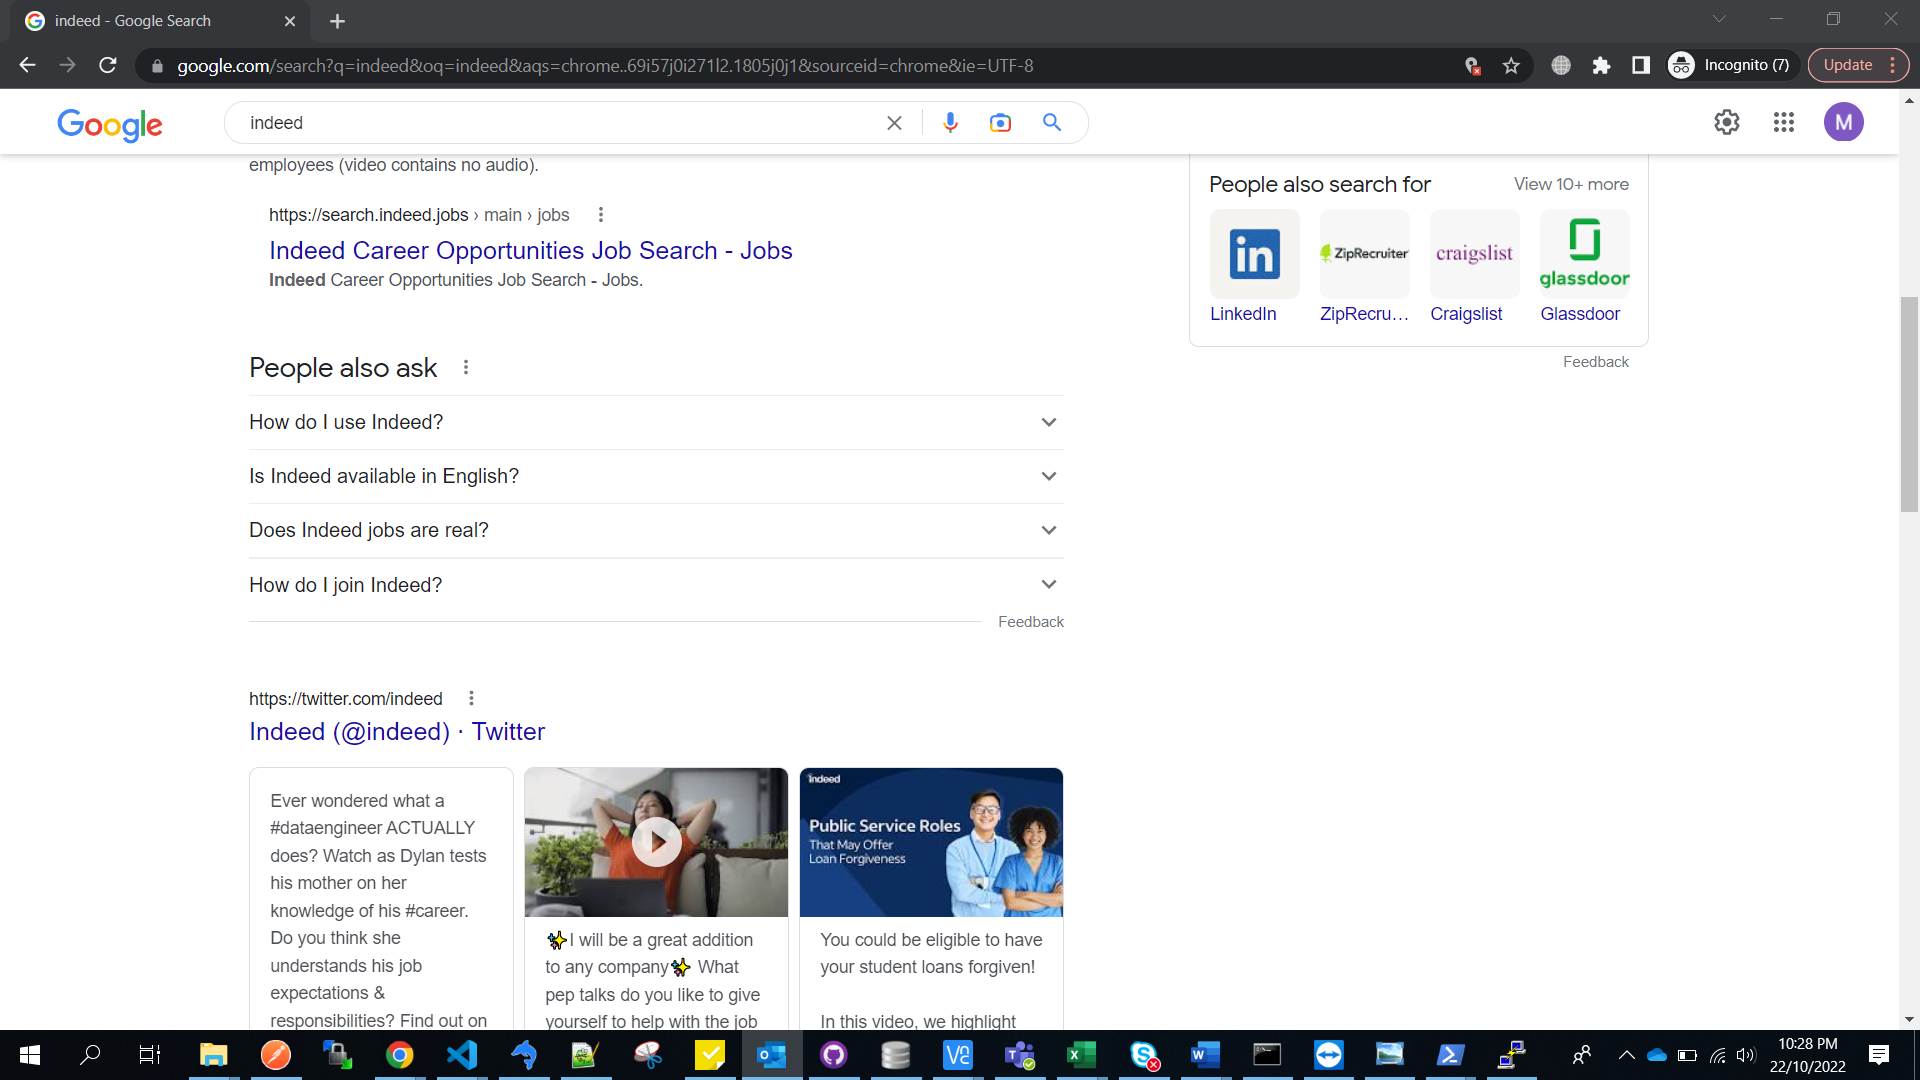
Task: Clear the search box text
Action: coord(894,122)
